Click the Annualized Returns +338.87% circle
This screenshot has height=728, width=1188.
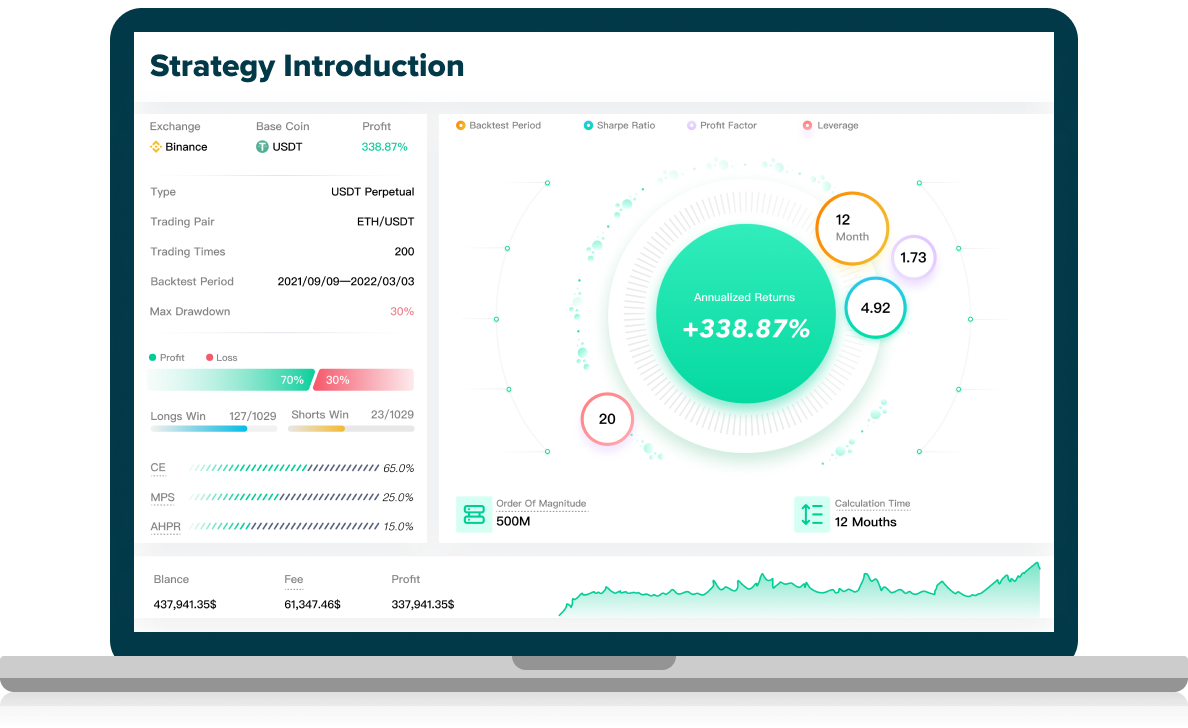746,314
